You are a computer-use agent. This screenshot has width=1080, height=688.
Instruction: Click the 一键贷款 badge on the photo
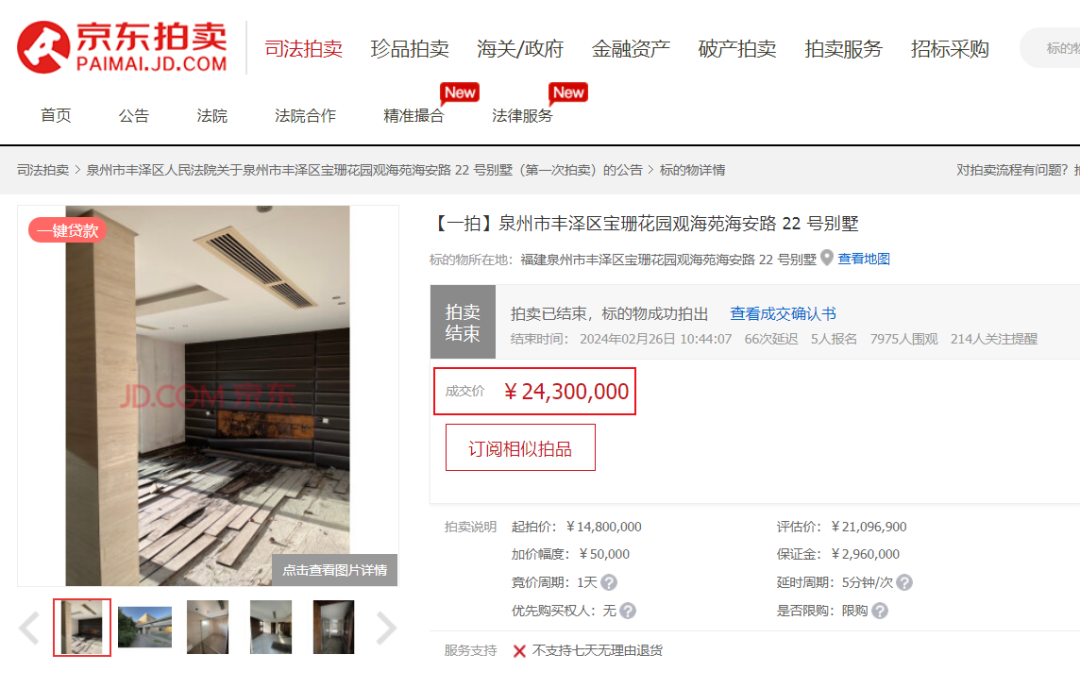click(67, 230)
